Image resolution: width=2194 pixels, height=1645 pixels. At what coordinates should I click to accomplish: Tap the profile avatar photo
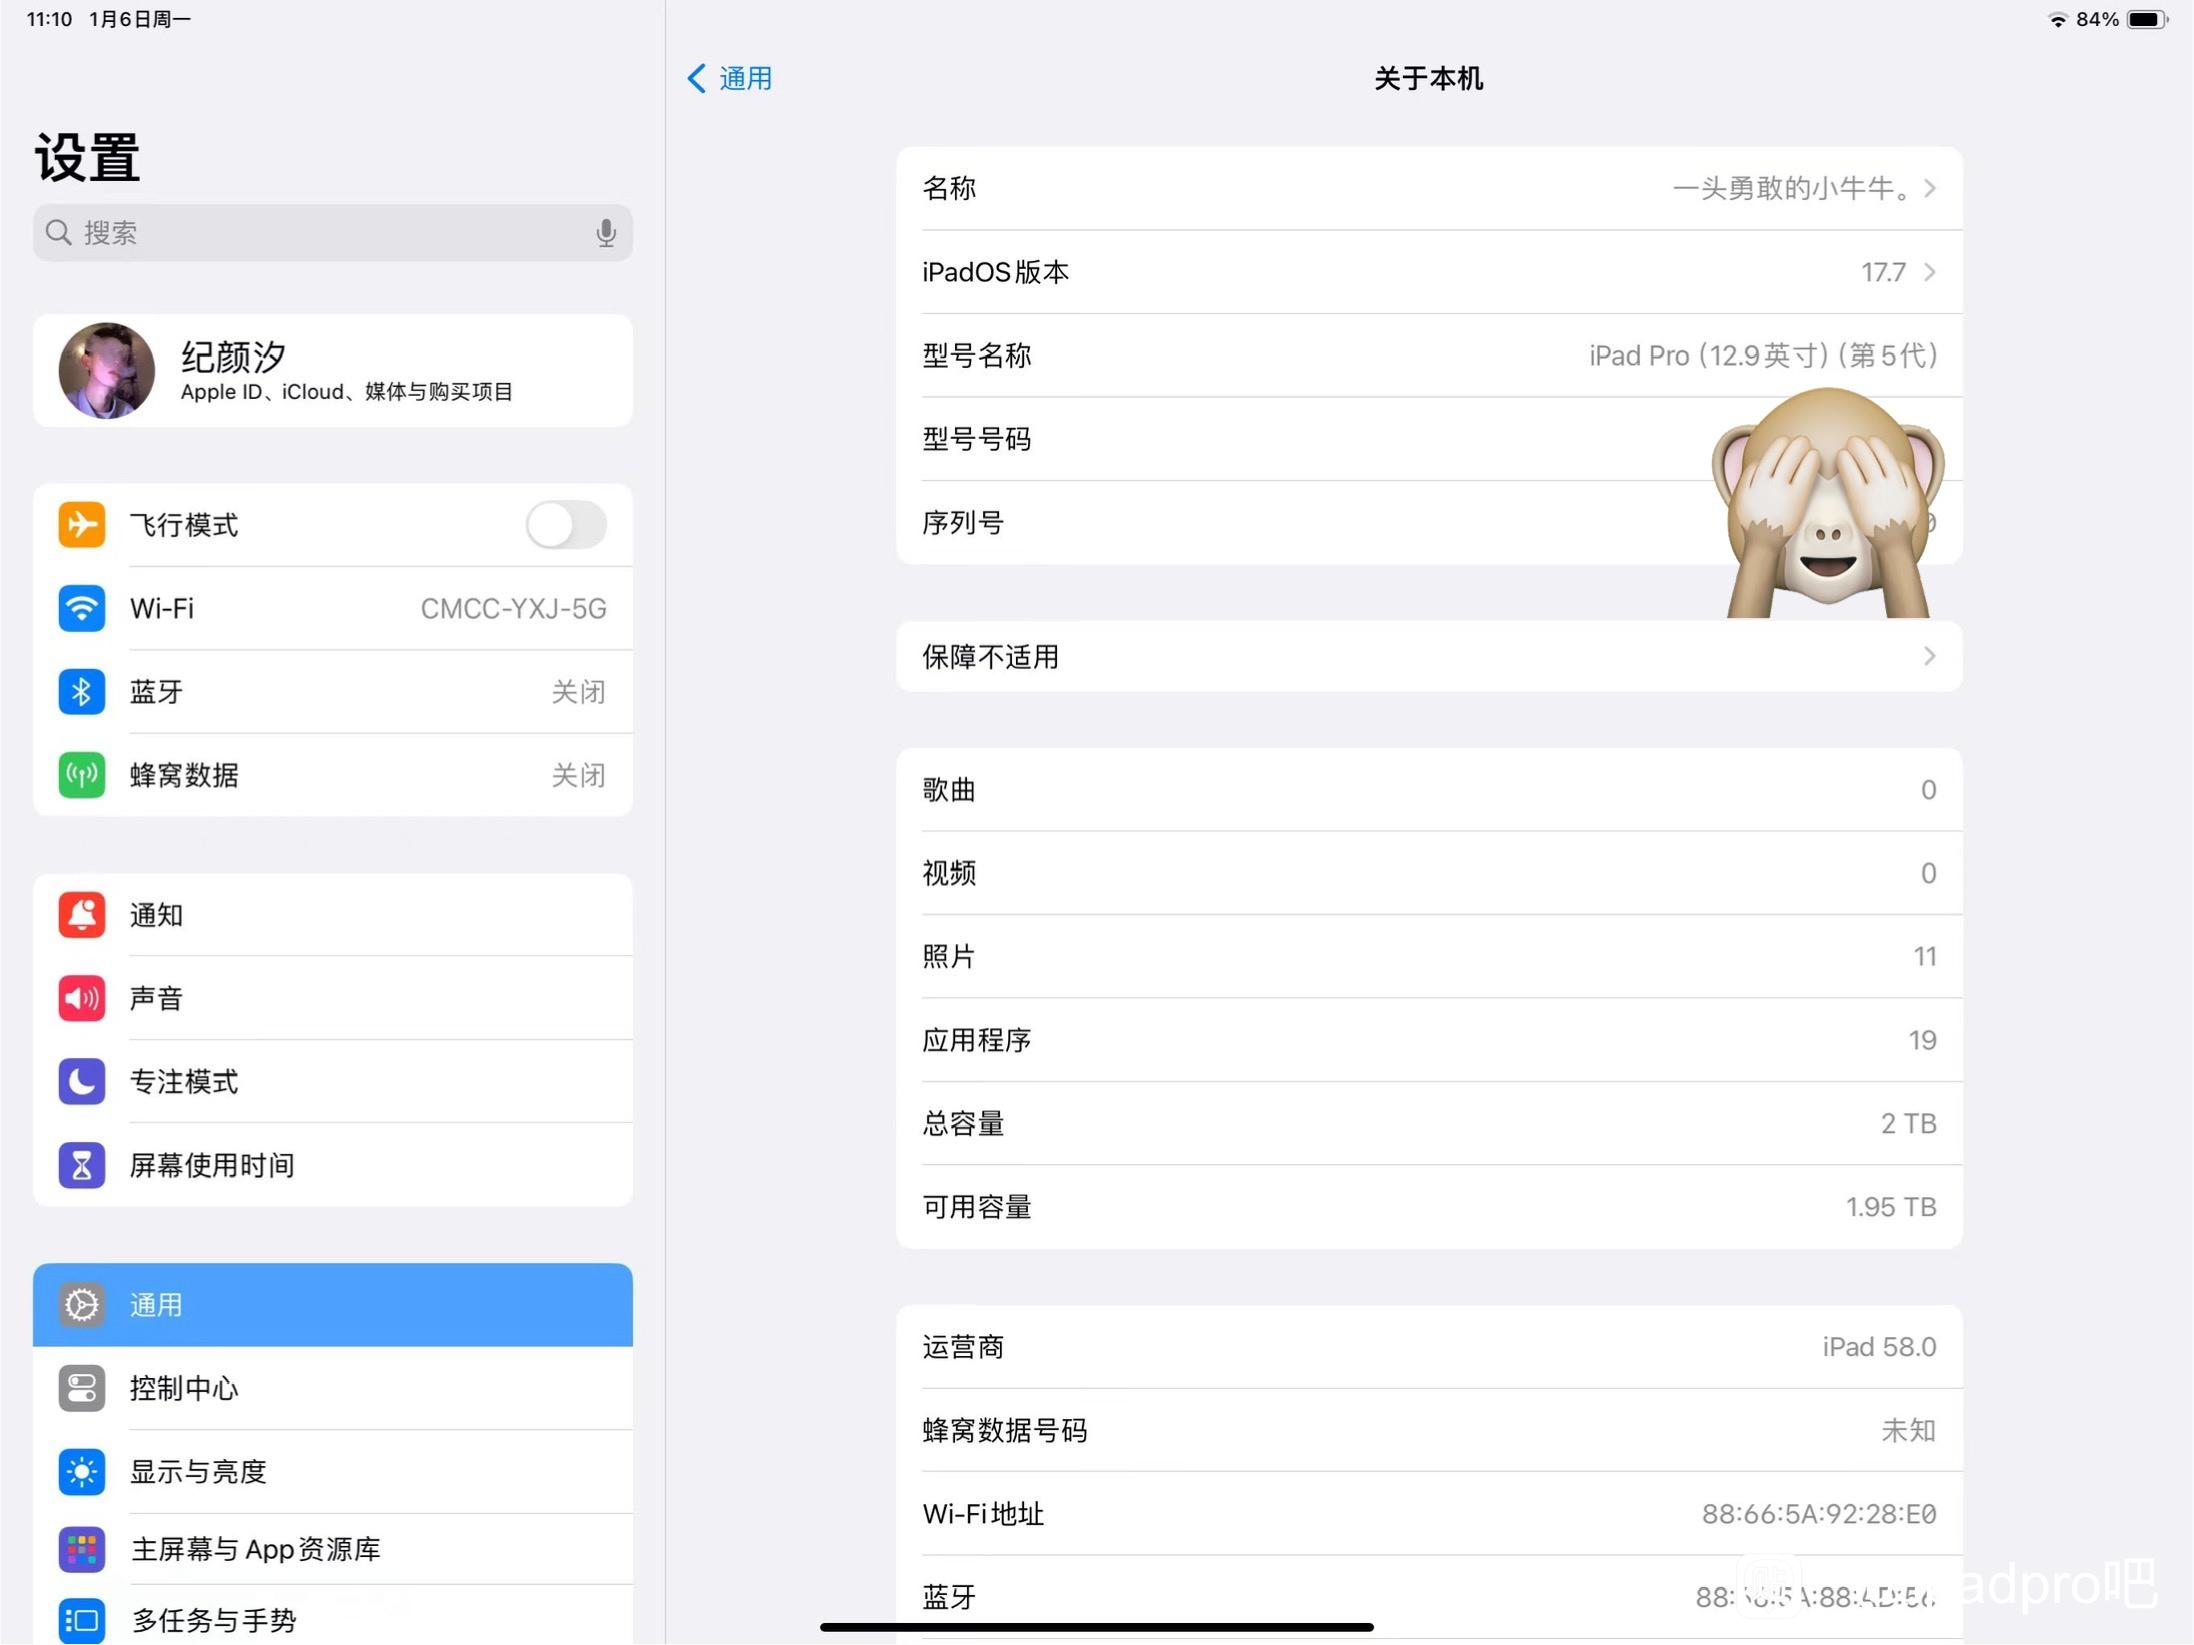coord(107,371)
